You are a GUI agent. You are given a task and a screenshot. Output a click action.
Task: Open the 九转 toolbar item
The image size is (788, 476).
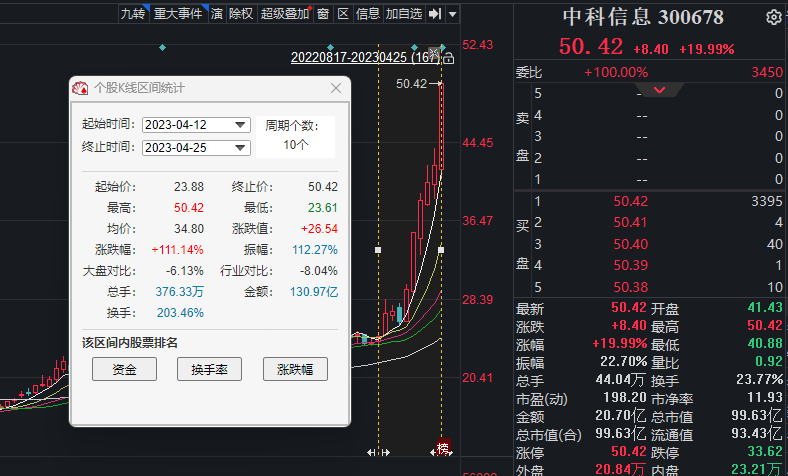tap(133, 14)
